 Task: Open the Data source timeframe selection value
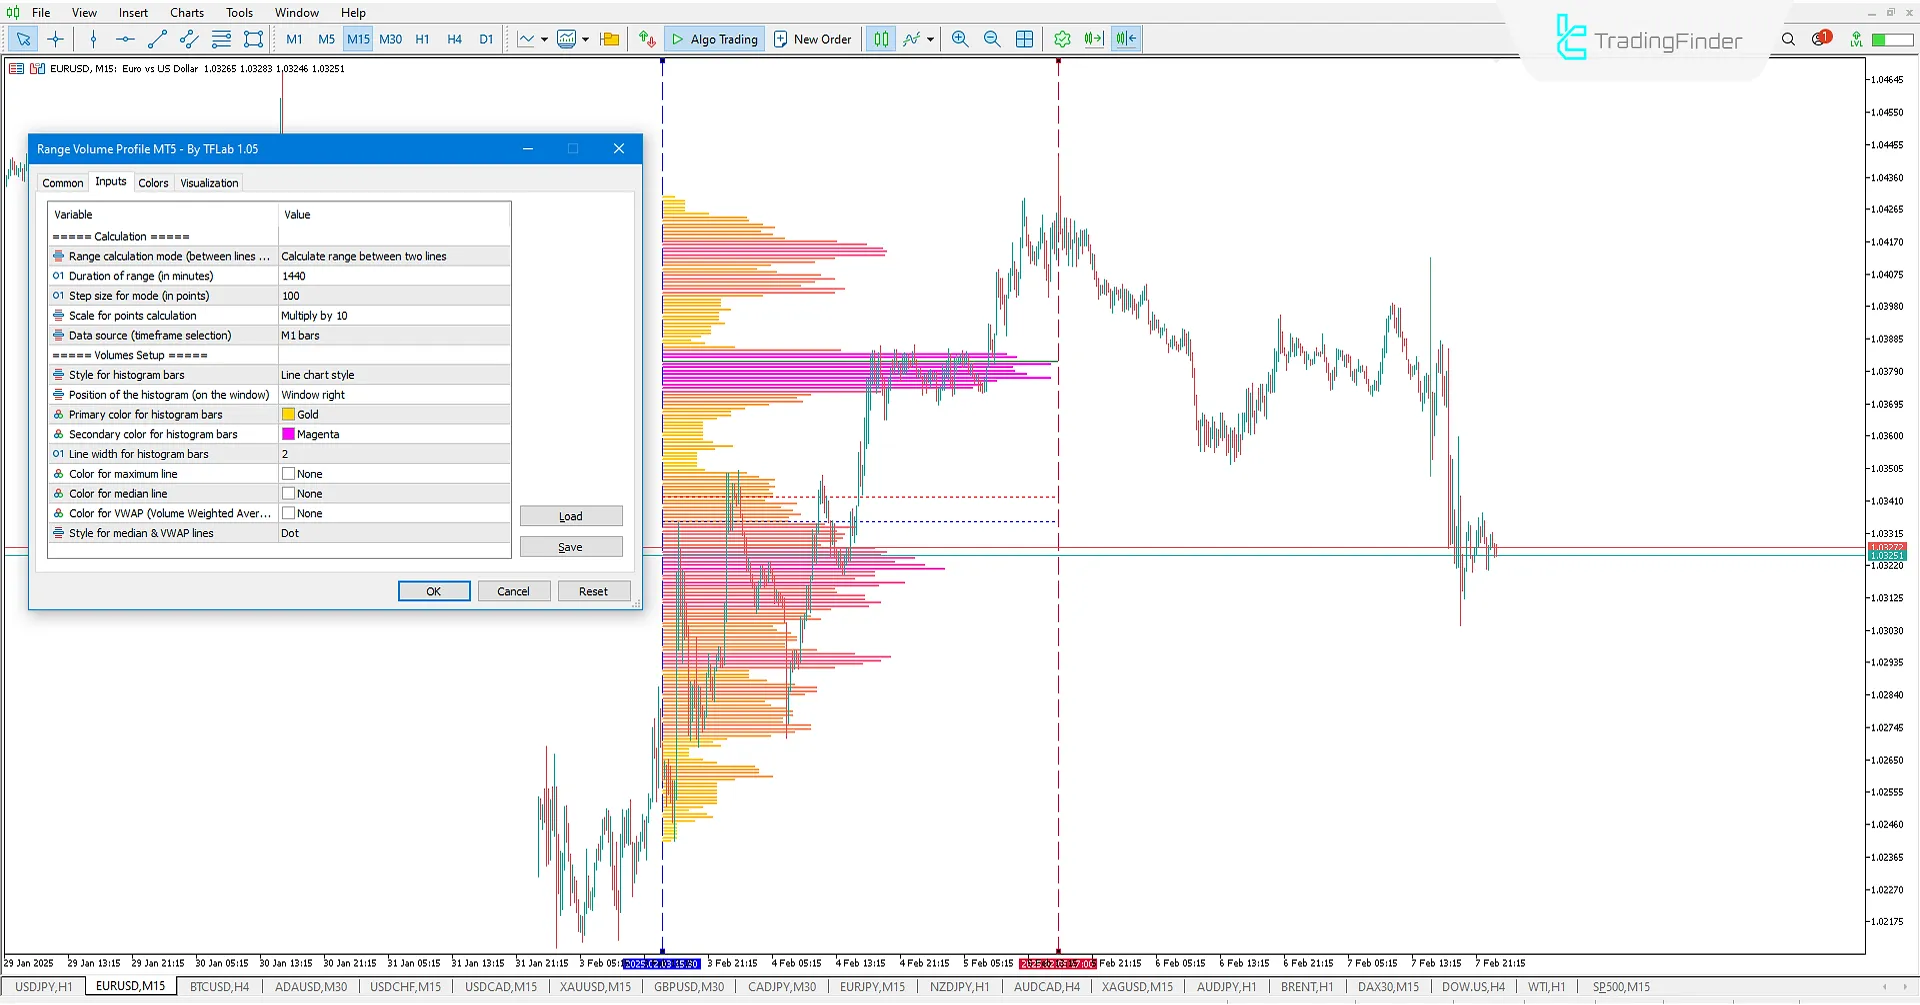pyautogui.click(x=395, y=335)
